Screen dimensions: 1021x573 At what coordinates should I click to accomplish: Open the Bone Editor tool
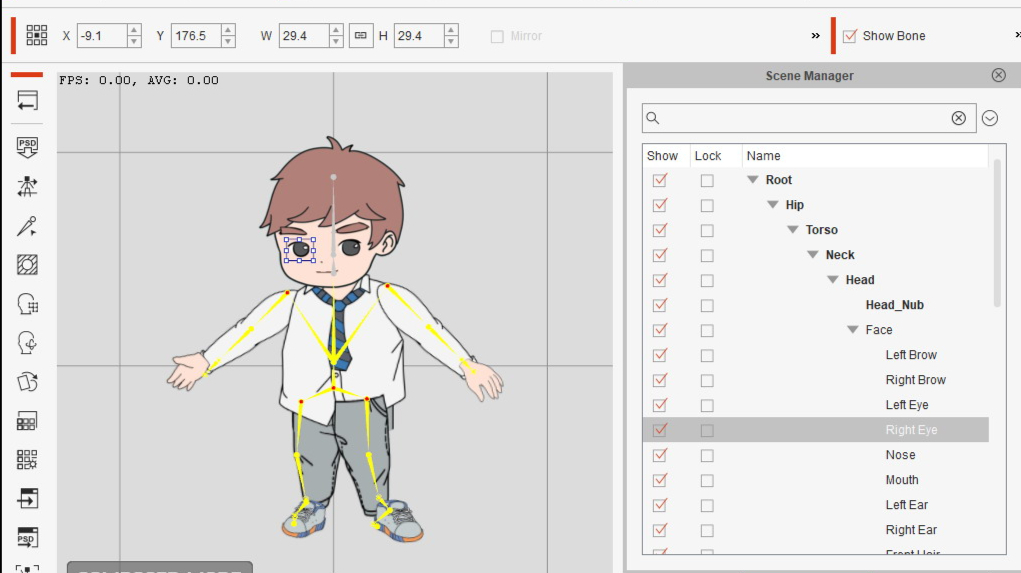pos(27,187)
